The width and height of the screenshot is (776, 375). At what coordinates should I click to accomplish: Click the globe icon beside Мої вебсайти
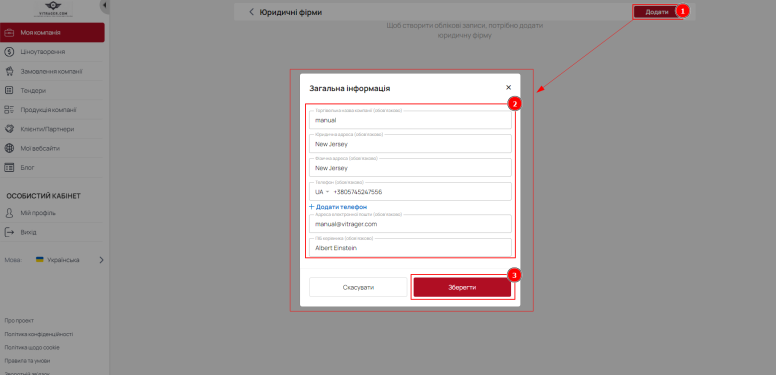(x=9, y=148)
